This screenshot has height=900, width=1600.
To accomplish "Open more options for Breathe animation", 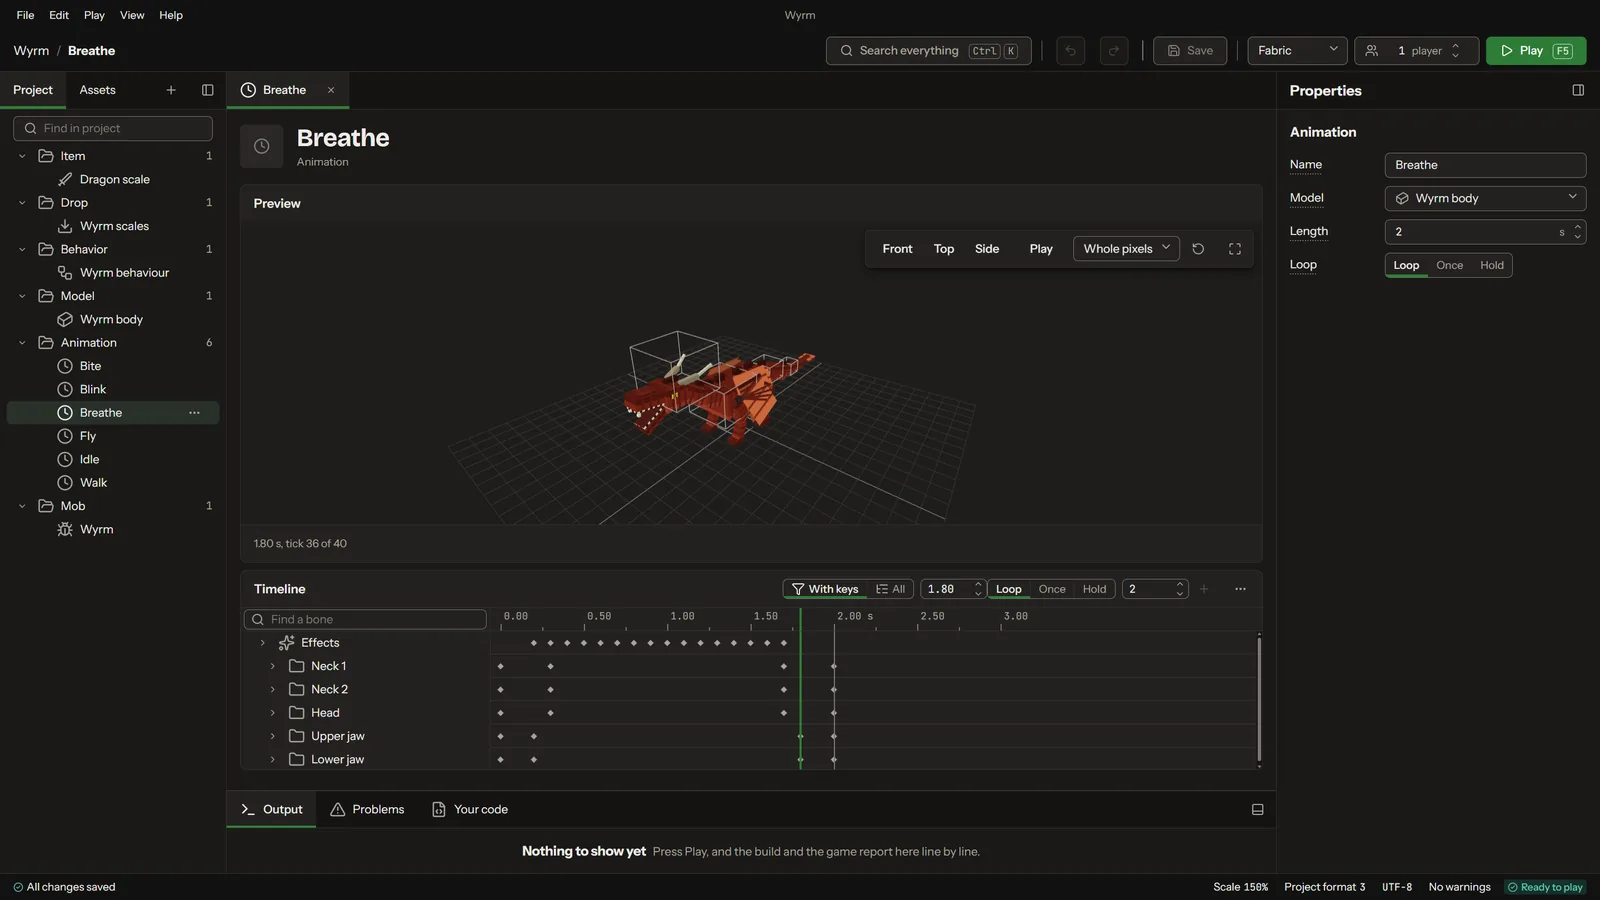I will [x=194, y=413].
